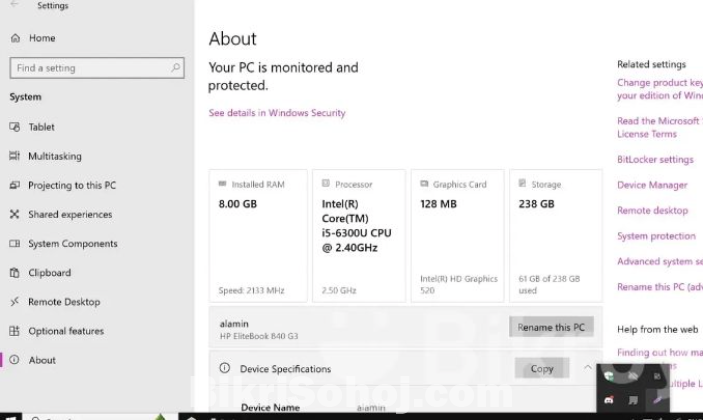703x420 pixels.
Task: Open Device Manager link
Action: 652,185
